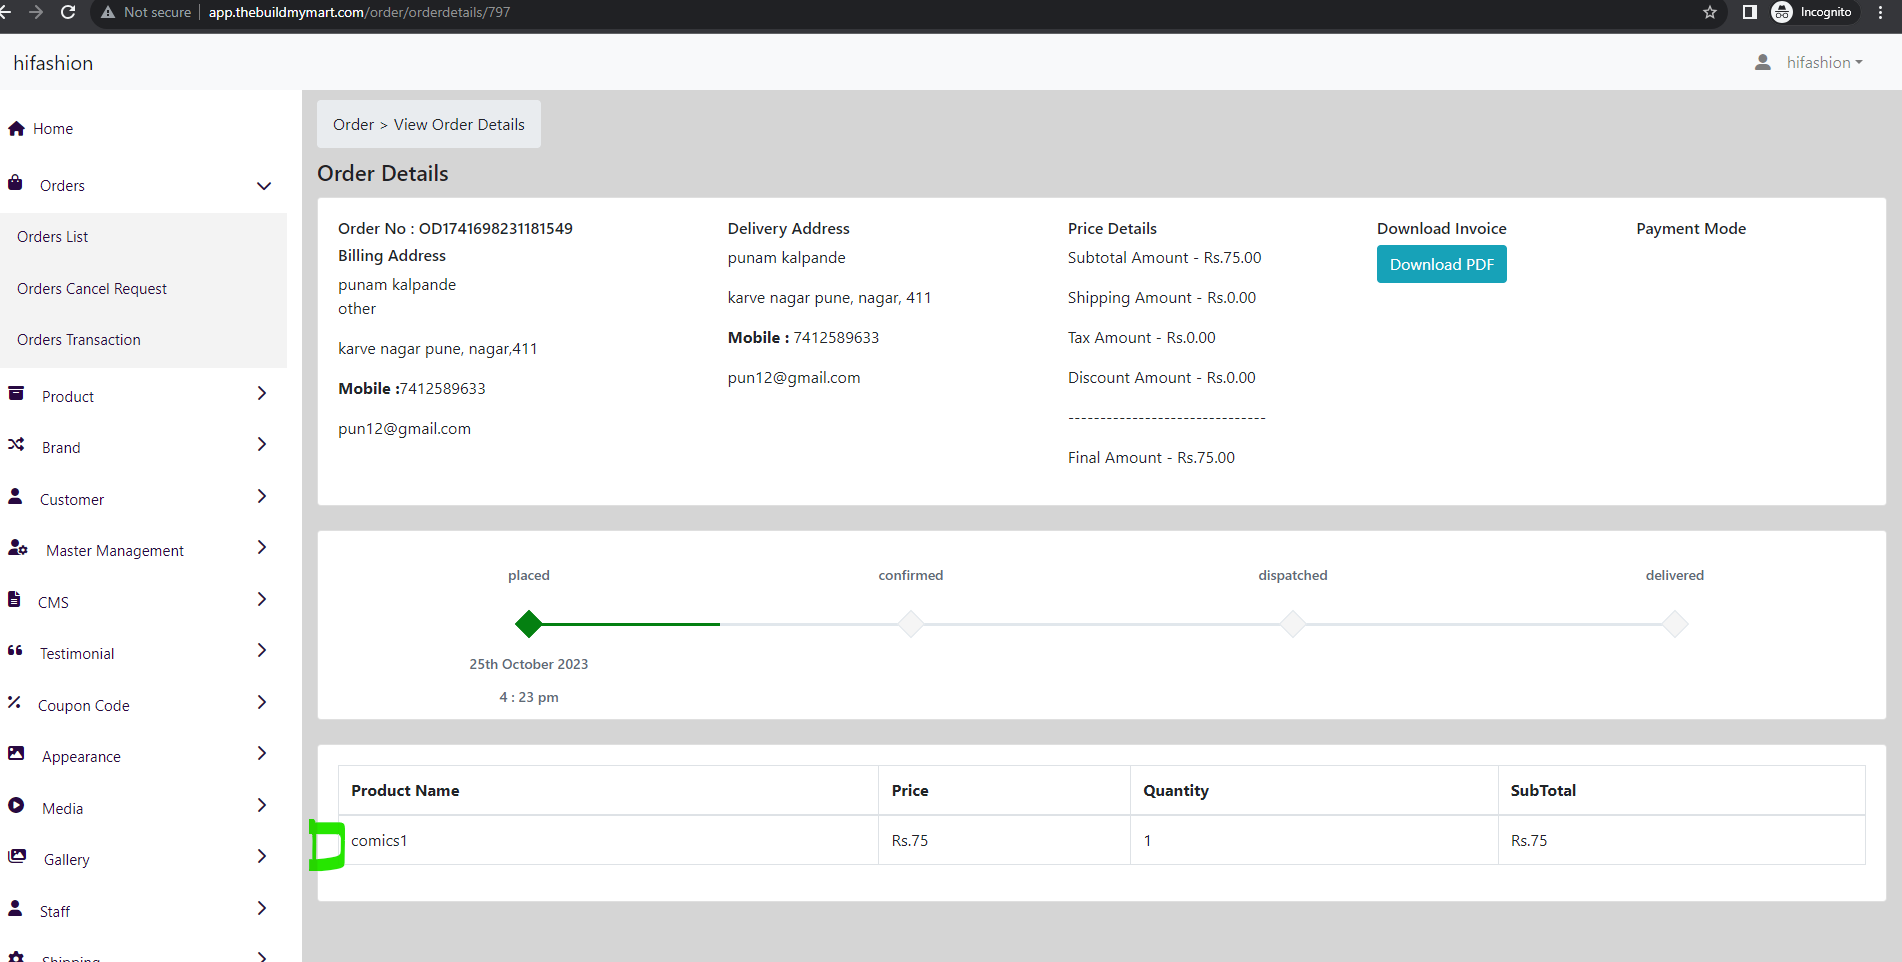This screenshot has width=1902, height=962.
Task: Click the Appearance image icon
Action: [x=16, y=753]
